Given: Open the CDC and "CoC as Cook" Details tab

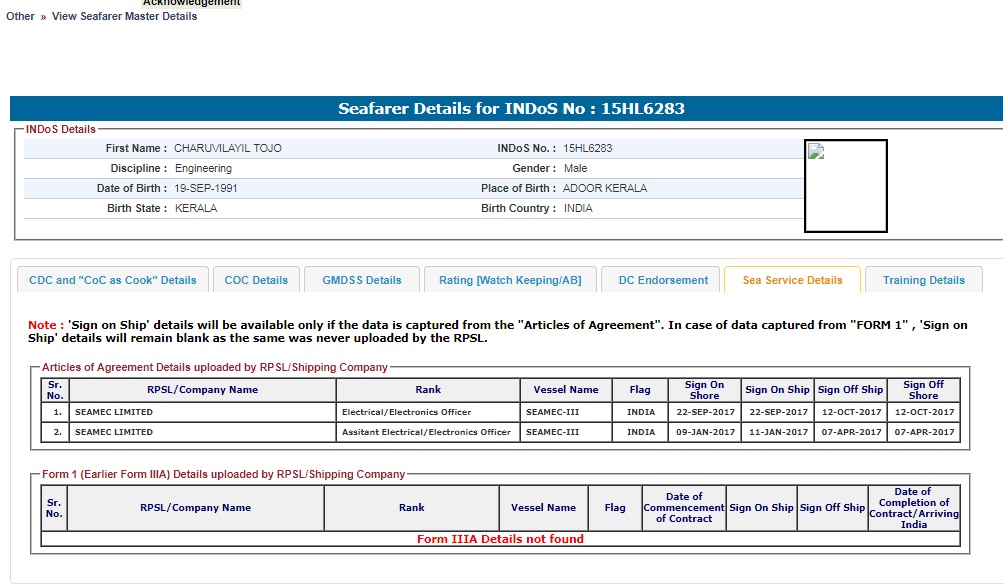Looking at the screenshot, I should [x=113, y=280].
